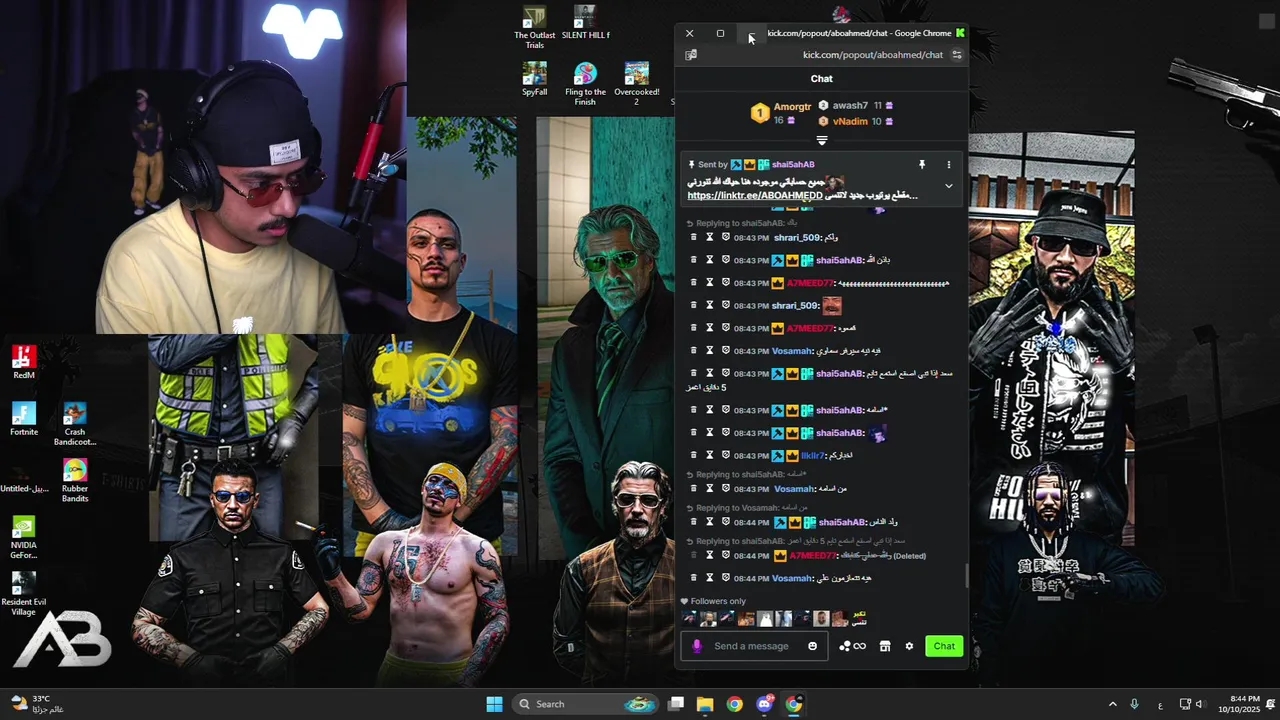Screen dimensions: 1280x720
Task: Open Overcooked! 2 desktop icon
Action: click(x=637, y=84)
